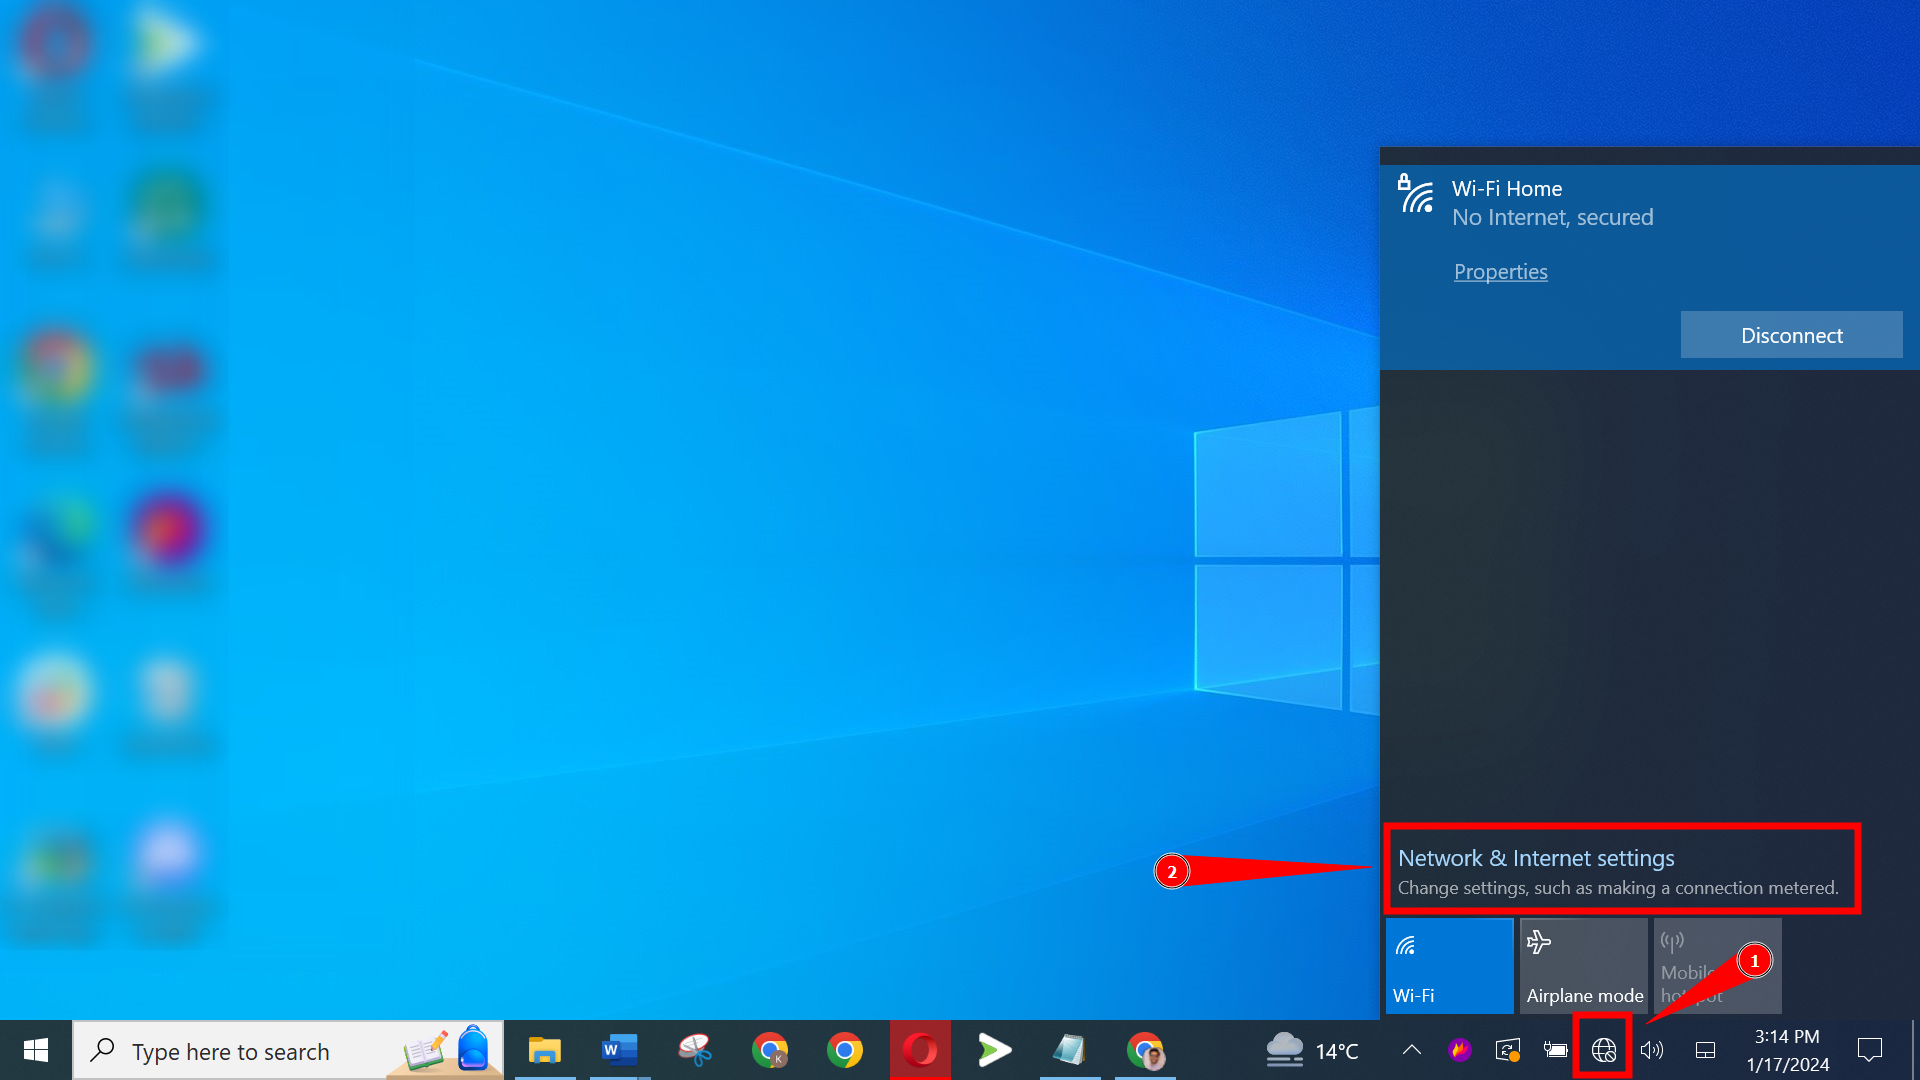Open File Explorer from the taskbar
This screenshot has width=1920, height=1080.
545,1050
